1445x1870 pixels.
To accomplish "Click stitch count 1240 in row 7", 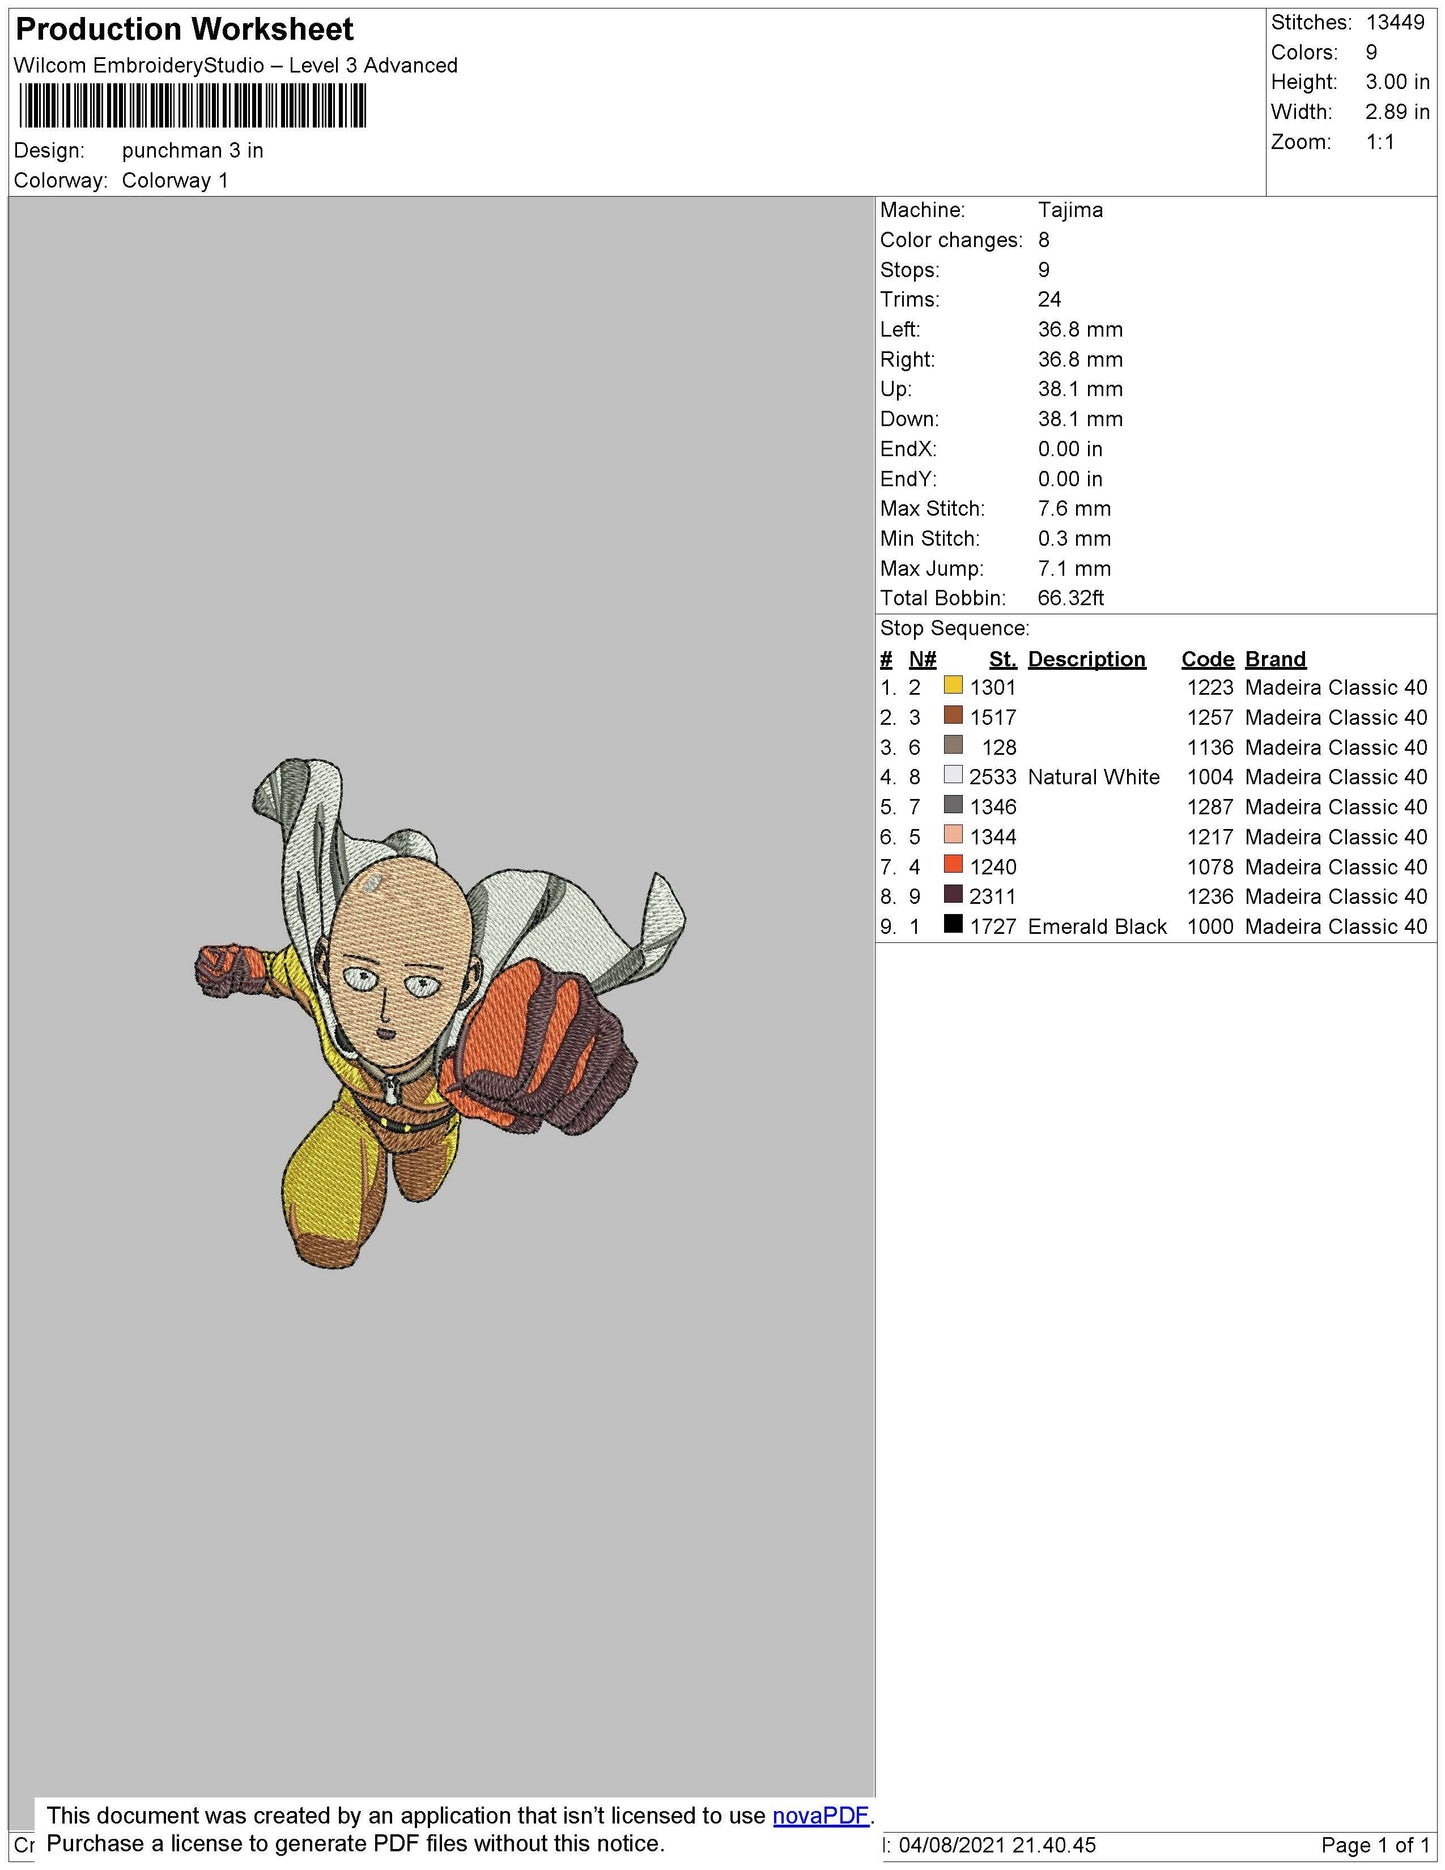I will pyautogui.click(x=993, y=868).
